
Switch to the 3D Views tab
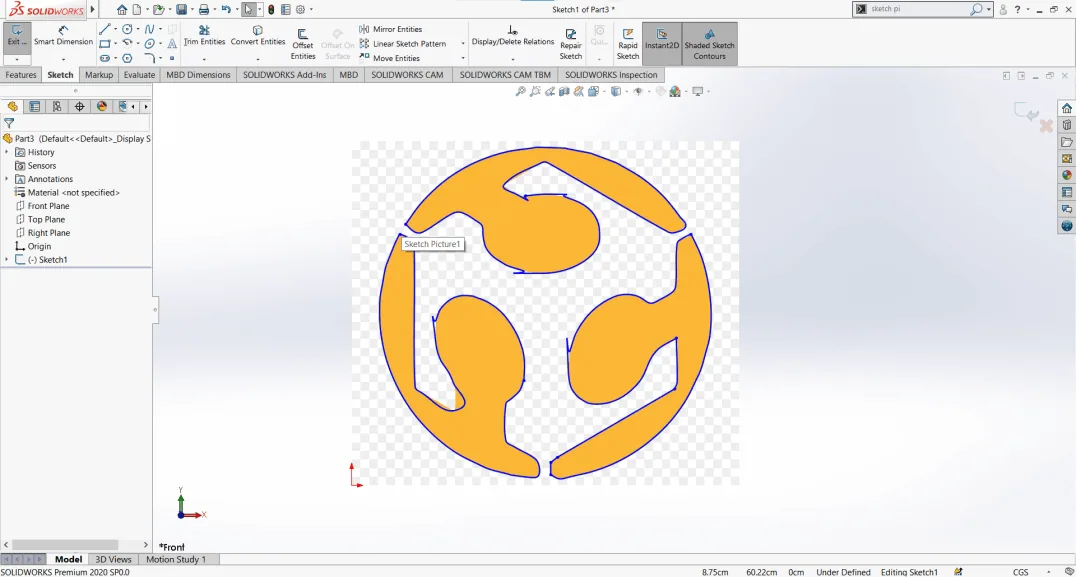[x=113, y=559]
